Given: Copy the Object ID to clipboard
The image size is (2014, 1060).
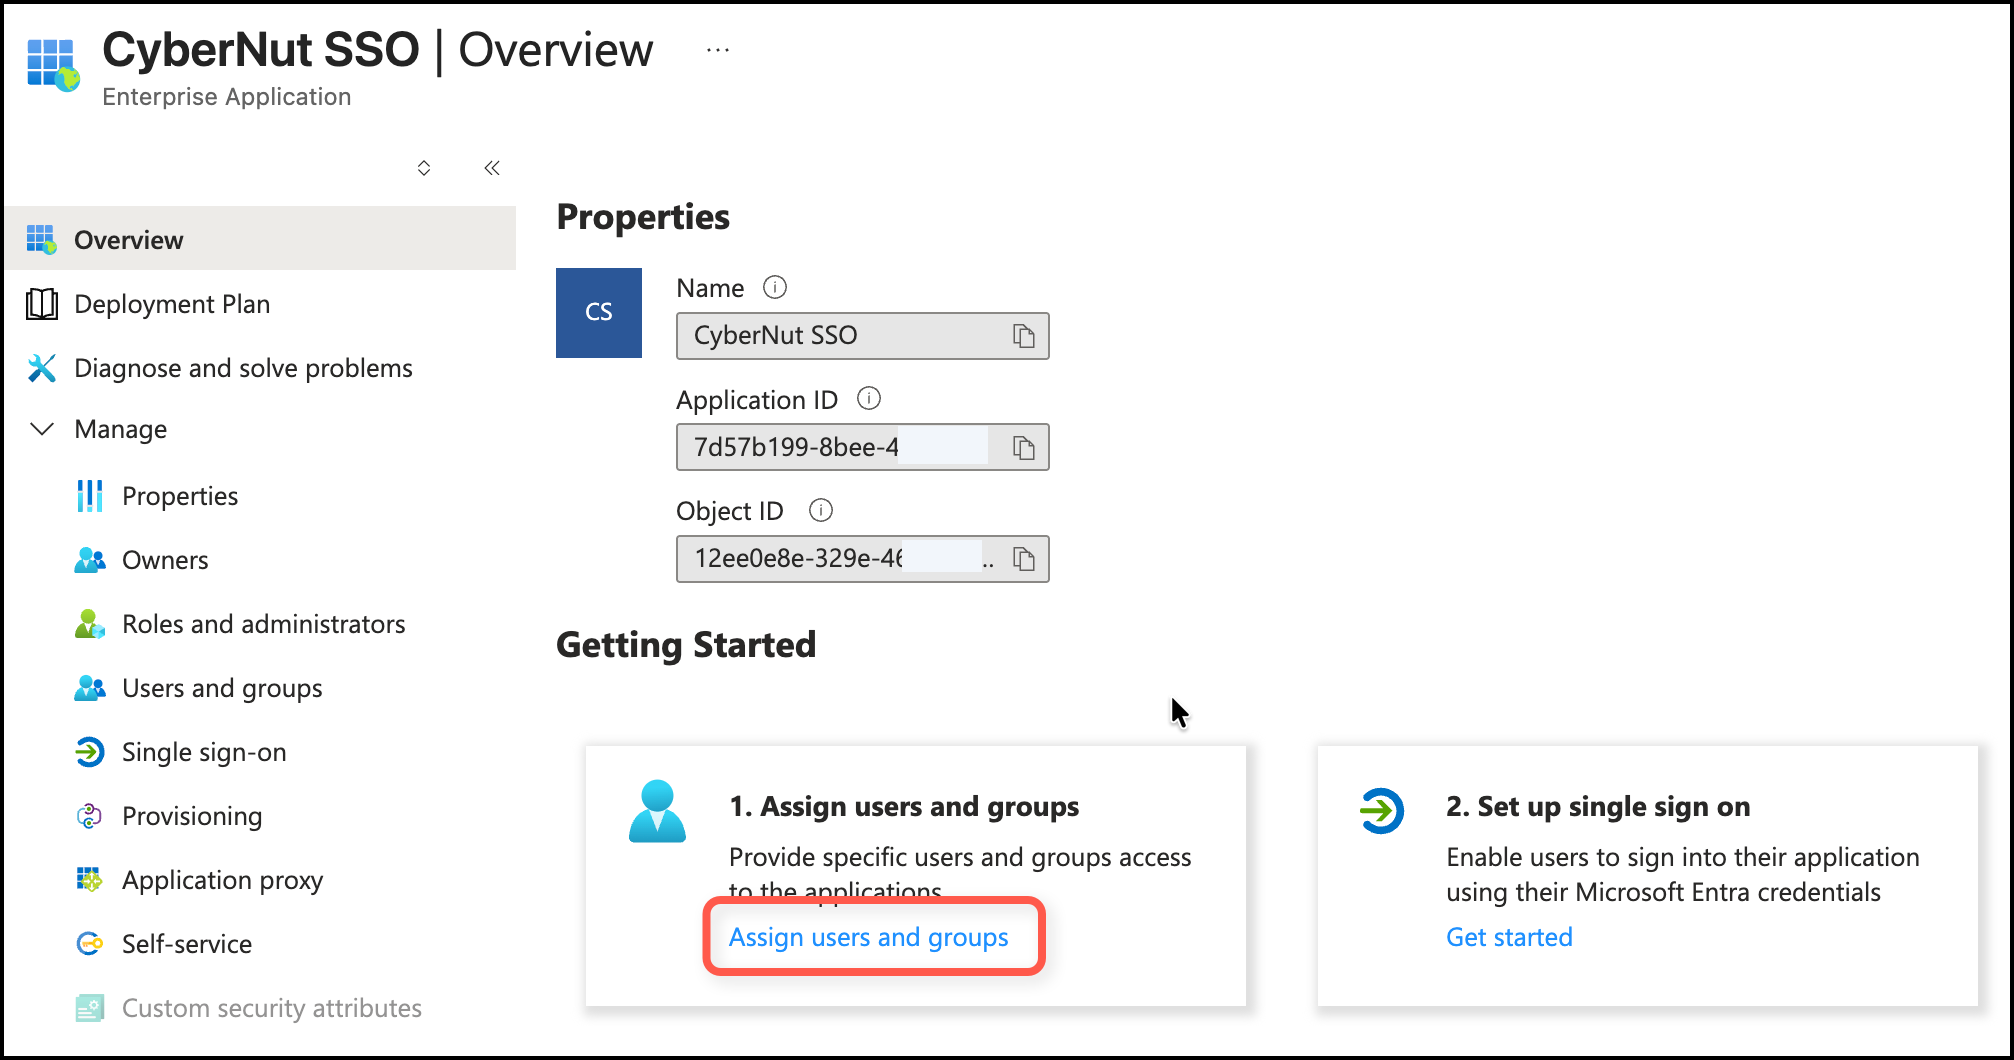Looking at the screenshot, I should pyautogui.click(x=1023, y=559).
